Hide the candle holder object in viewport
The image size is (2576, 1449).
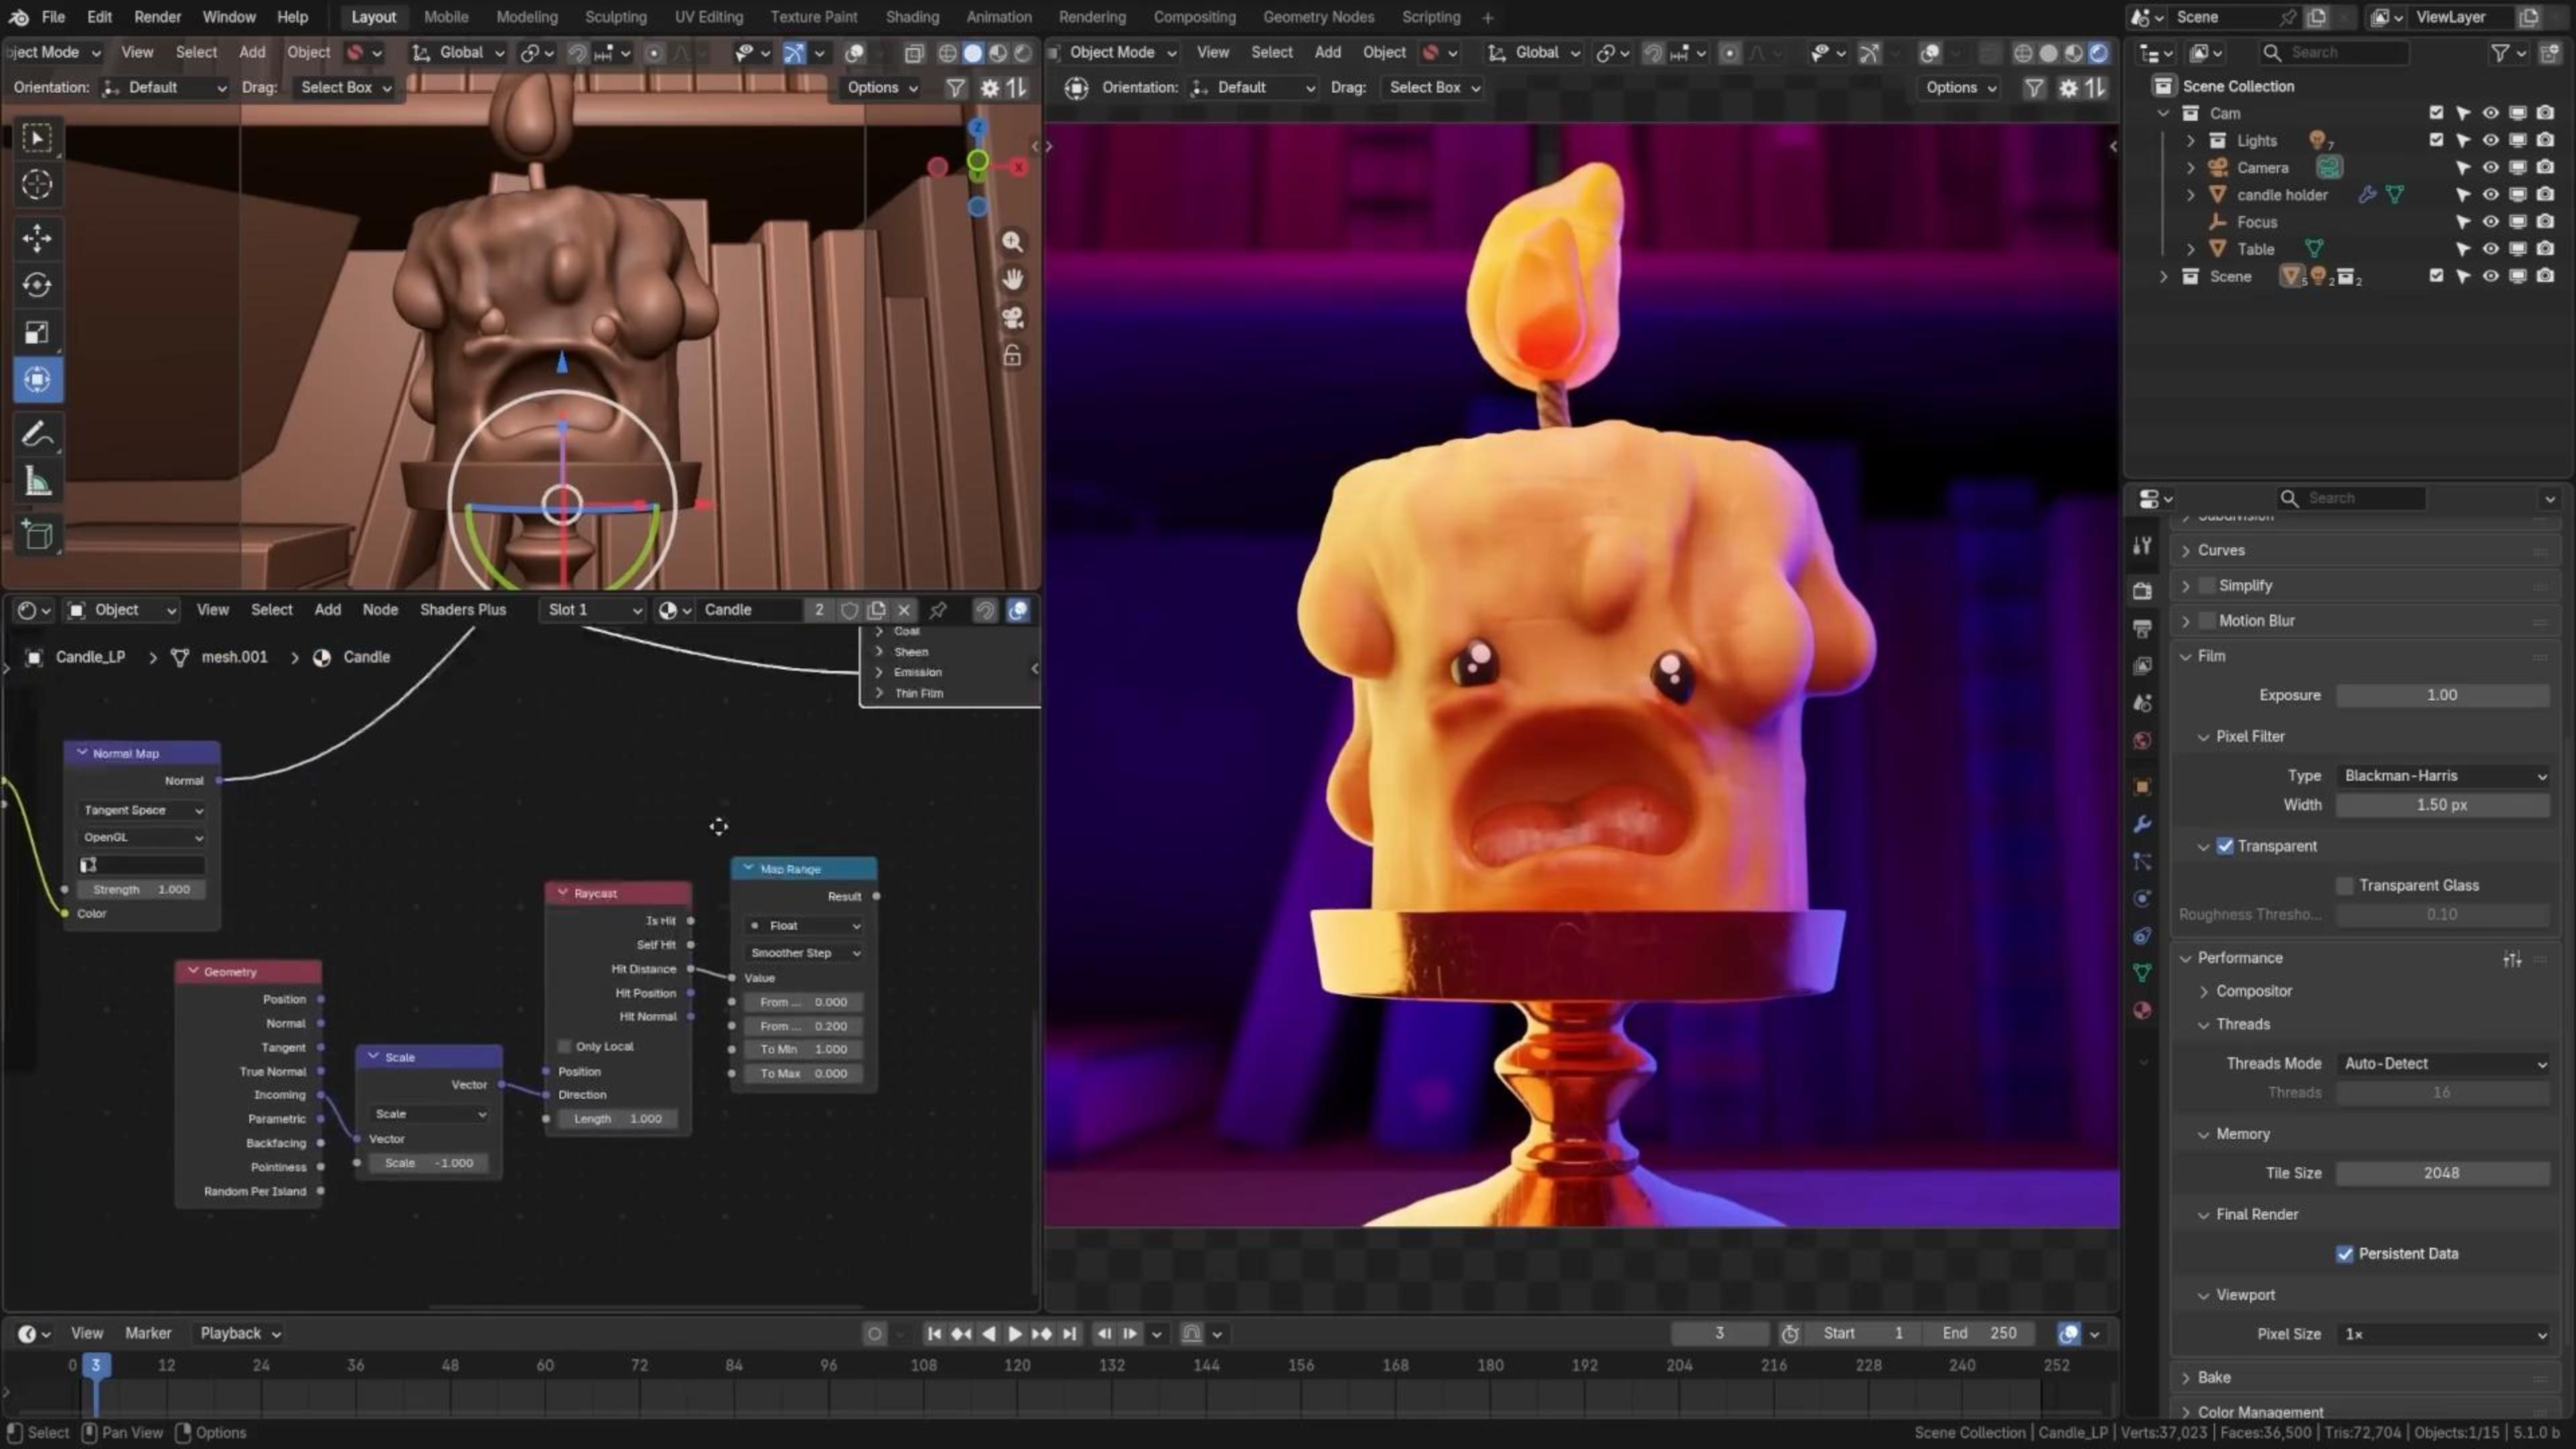point(2490,194)
